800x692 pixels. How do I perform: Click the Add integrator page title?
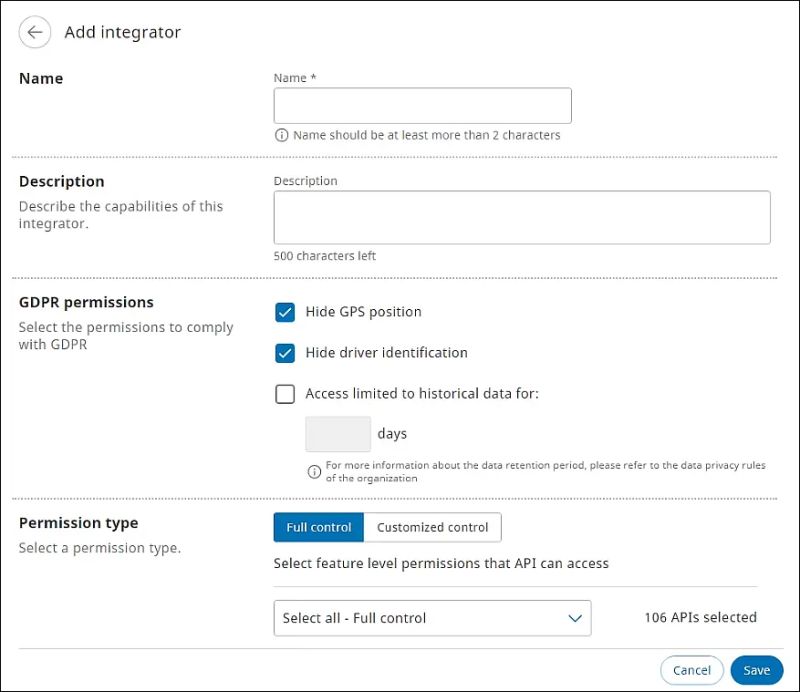[122, 32]
